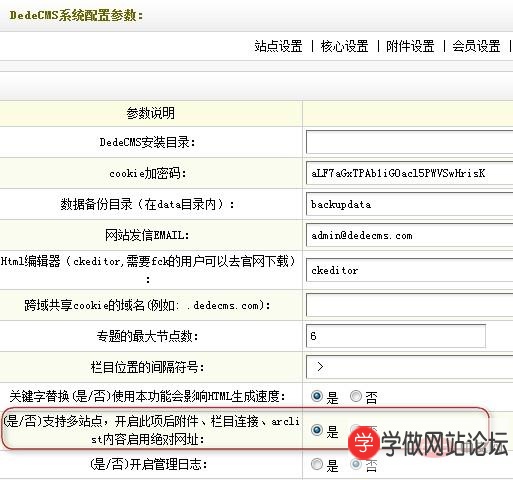Click 专题的最大节点数 field showing 6
This screenshot has height=480, width=513.
[x=396, y=336]
